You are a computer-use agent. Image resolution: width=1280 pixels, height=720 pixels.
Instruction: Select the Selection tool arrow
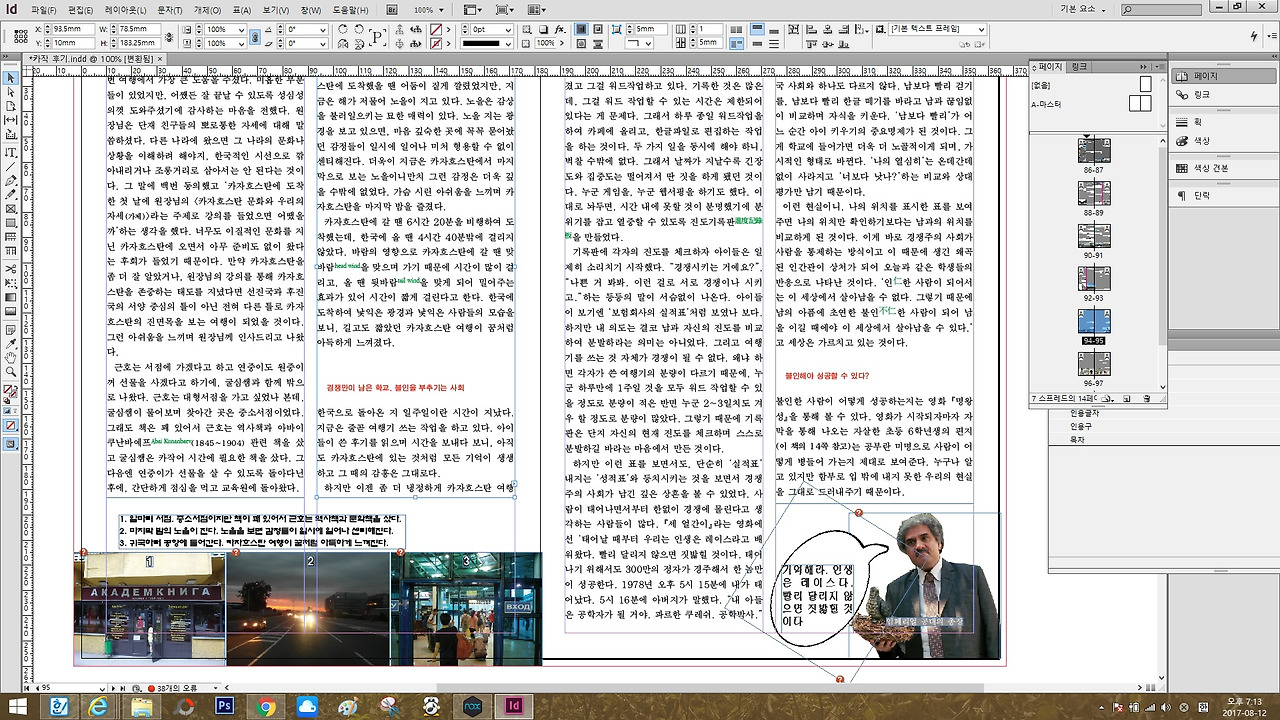pyautogui.click(x=11, y=78)
